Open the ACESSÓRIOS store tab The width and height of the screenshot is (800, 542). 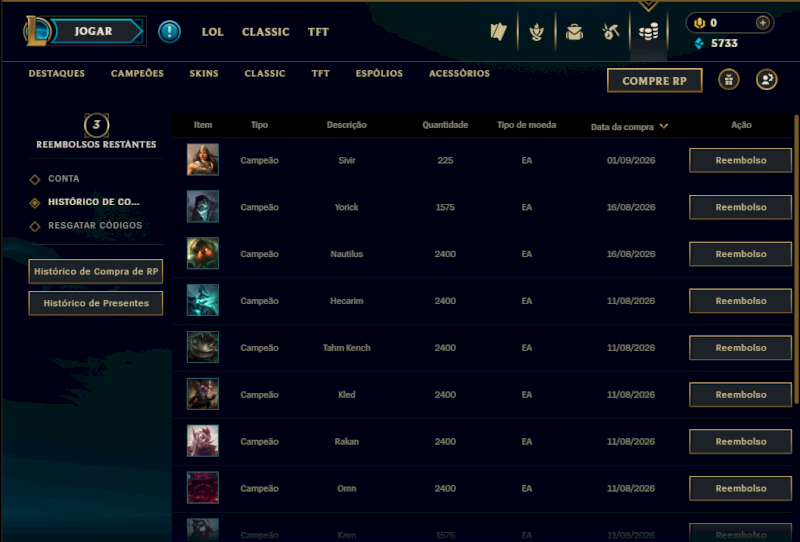[459, 73]
